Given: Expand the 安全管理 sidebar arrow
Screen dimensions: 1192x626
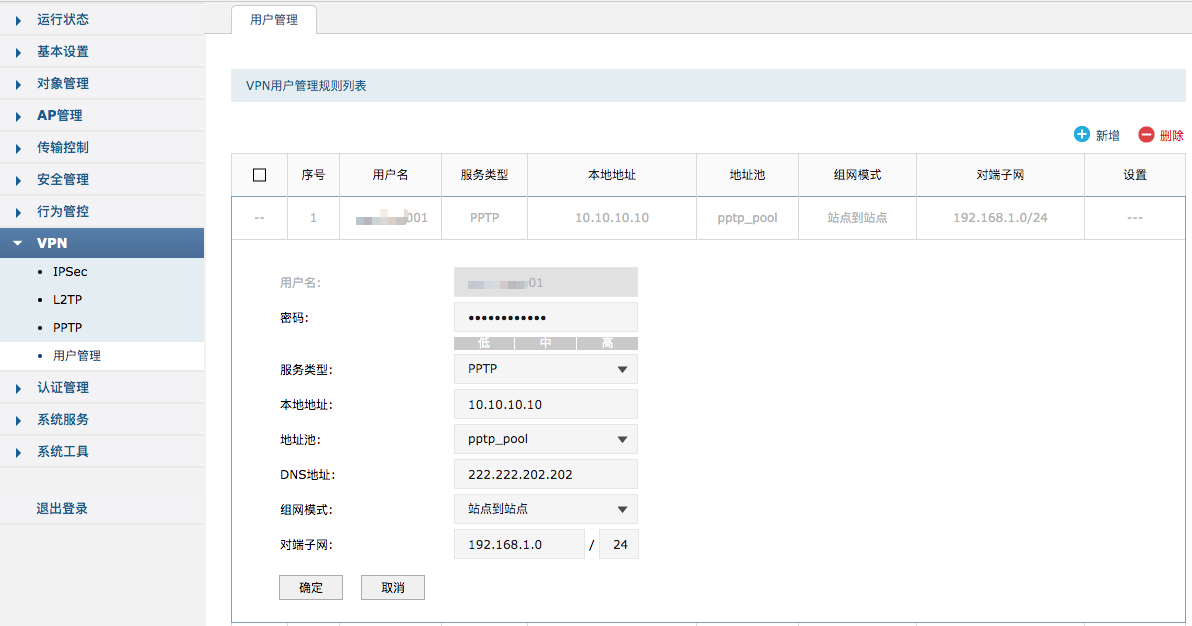Looking at the screenshot, I should (19, 180).
